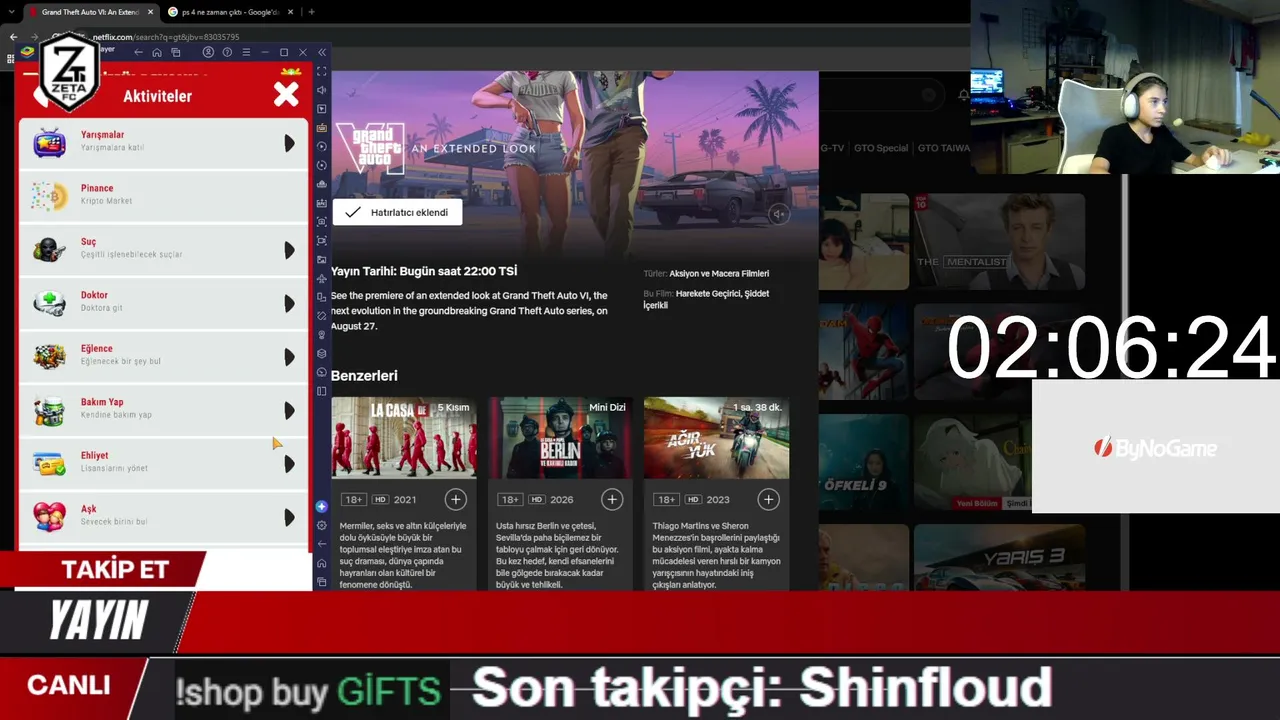This screenshot has width=1280, height=720.
Task: Close the 'ps 4 ne zaman çıktı' tab
Action: 290,12
